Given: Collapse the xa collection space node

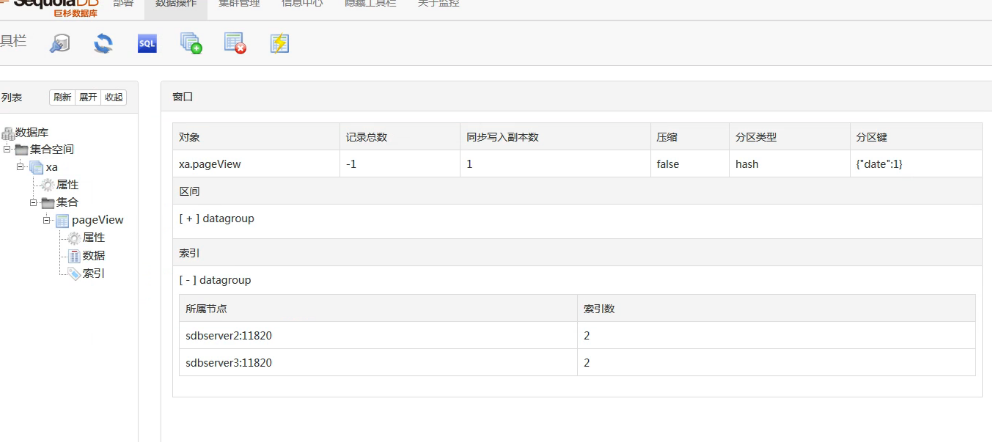Looking at the screenshot, I should point(21,167).
